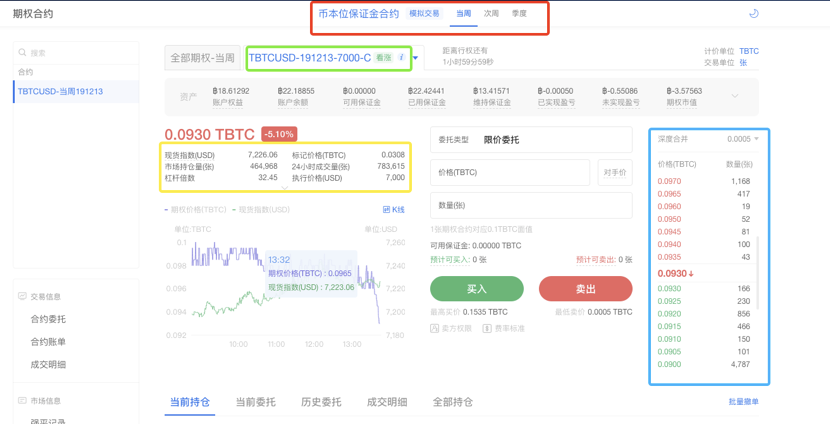Expand the assets row chevron
This screenshot has width=830, height=424.
[x=735, y=96]
